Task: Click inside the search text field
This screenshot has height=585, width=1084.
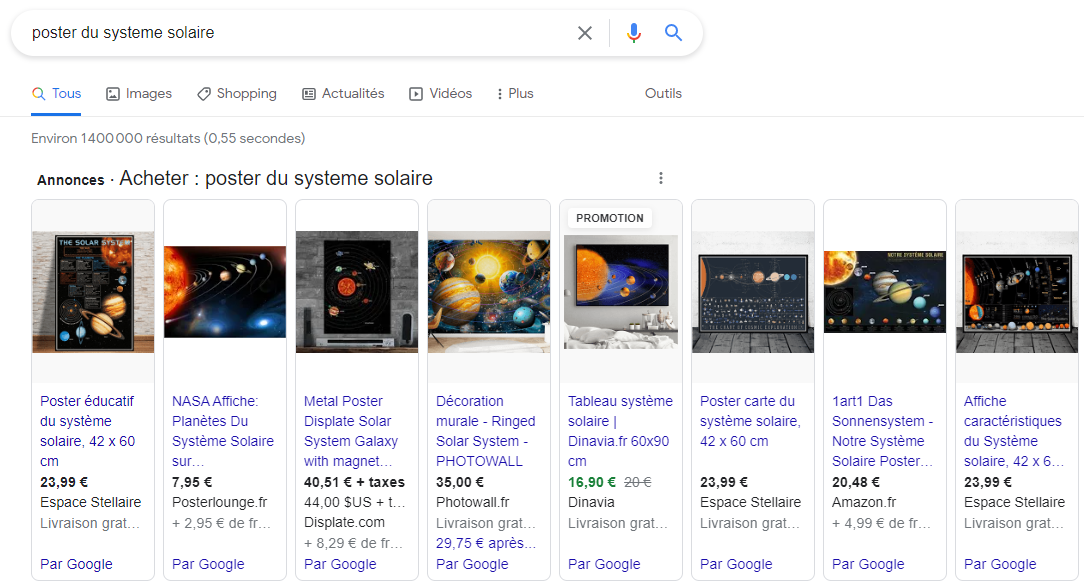Action: (300, 33)
